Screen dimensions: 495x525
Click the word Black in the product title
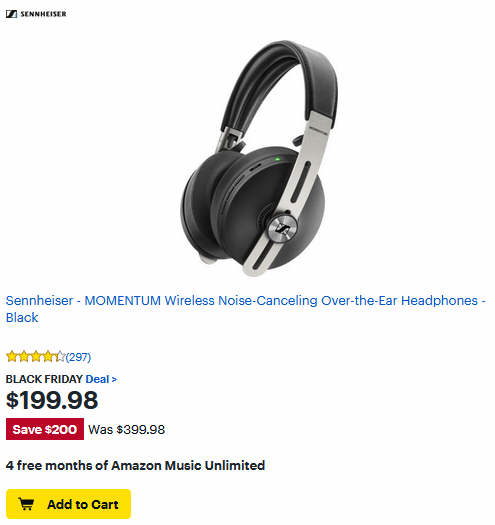pyautogui.click(x=22, y=317)
